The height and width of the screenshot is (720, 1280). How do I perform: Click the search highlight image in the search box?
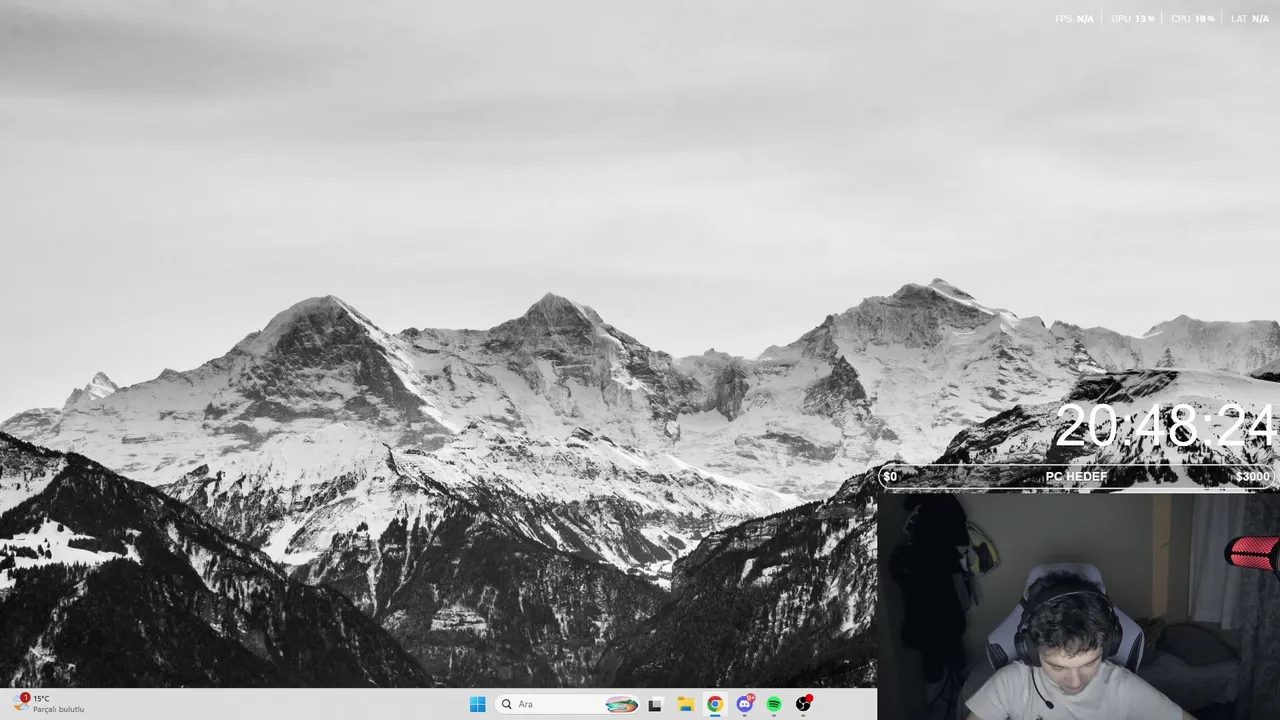(621, 704)
